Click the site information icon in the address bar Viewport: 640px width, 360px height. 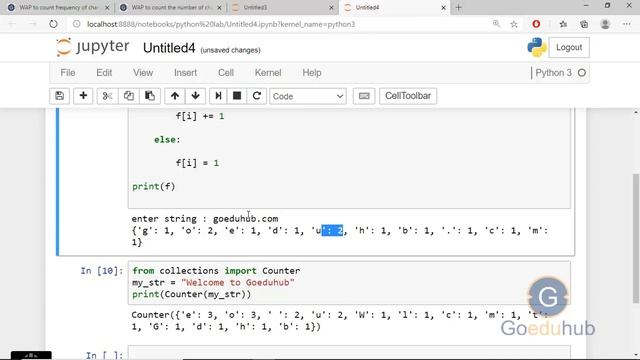click(76, 24)
